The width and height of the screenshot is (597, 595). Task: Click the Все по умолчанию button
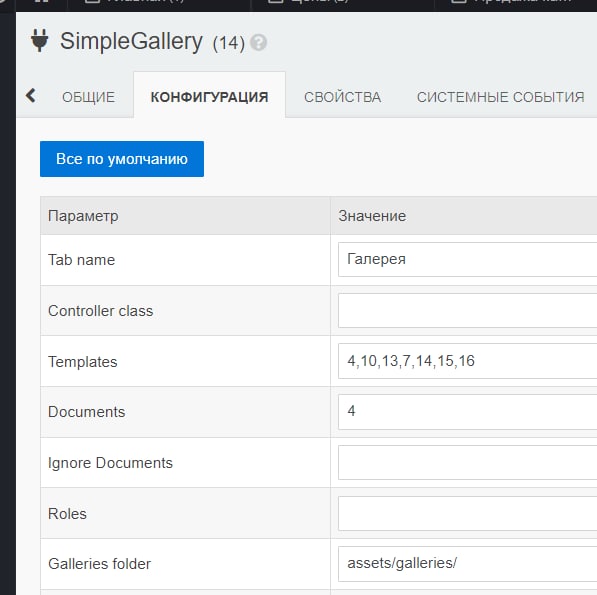pyautogui.click(x=122, y=159)
